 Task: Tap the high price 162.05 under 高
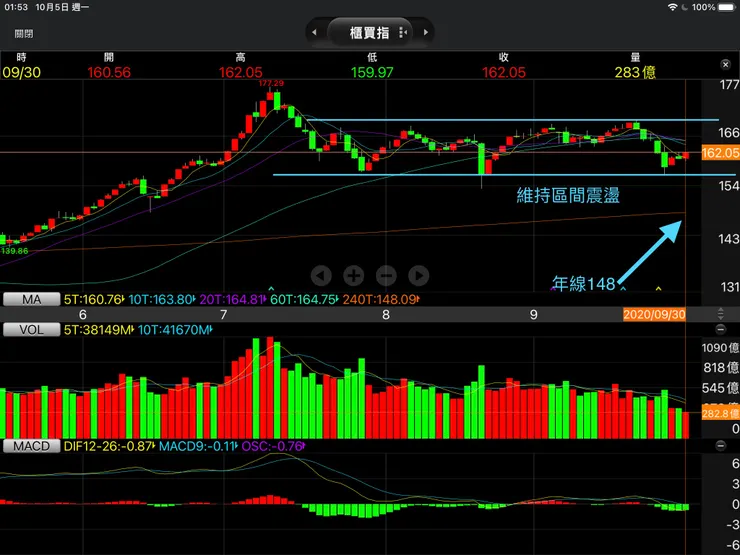[241, 72]
